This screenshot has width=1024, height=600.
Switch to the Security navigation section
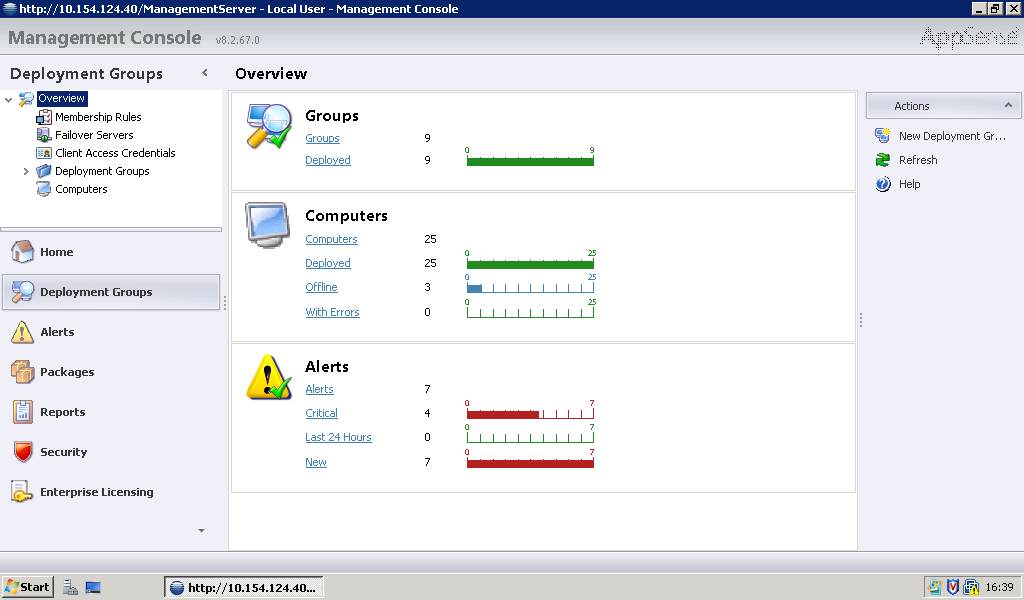[63, 452]
